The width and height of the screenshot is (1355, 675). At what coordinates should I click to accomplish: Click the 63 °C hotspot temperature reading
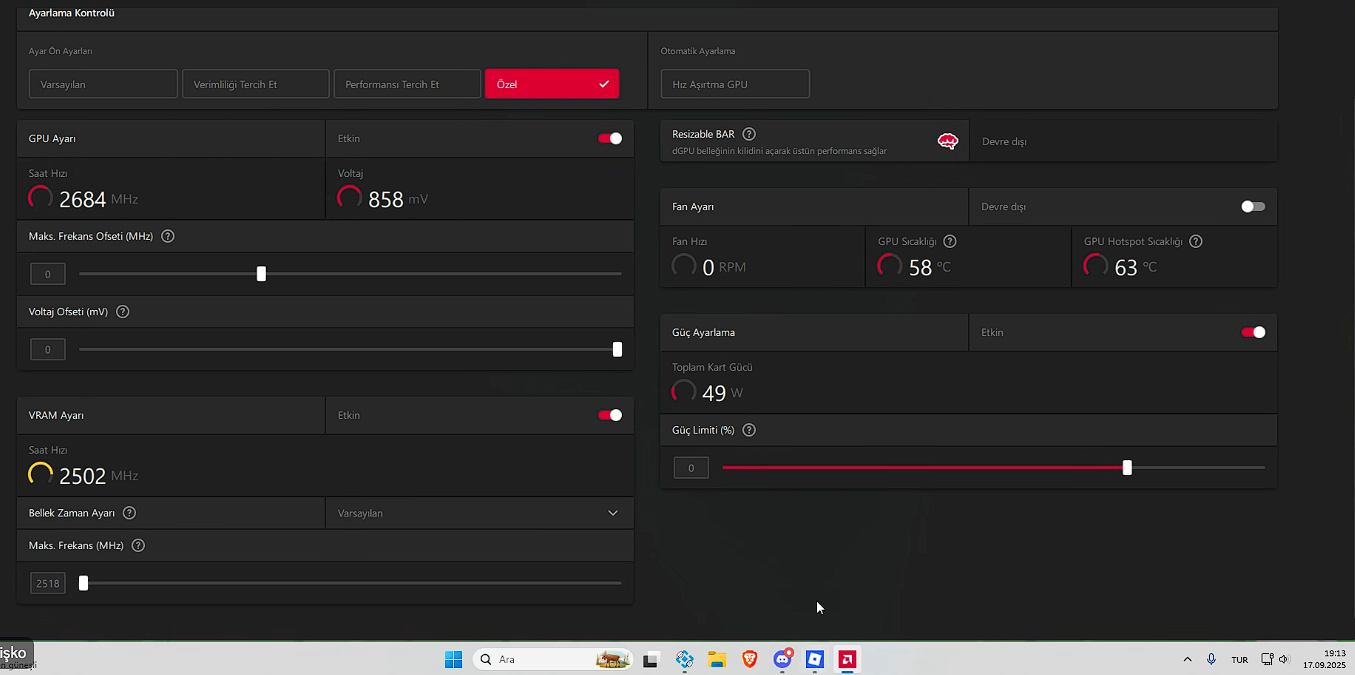pyautogui.click(x=1136, y=267)
